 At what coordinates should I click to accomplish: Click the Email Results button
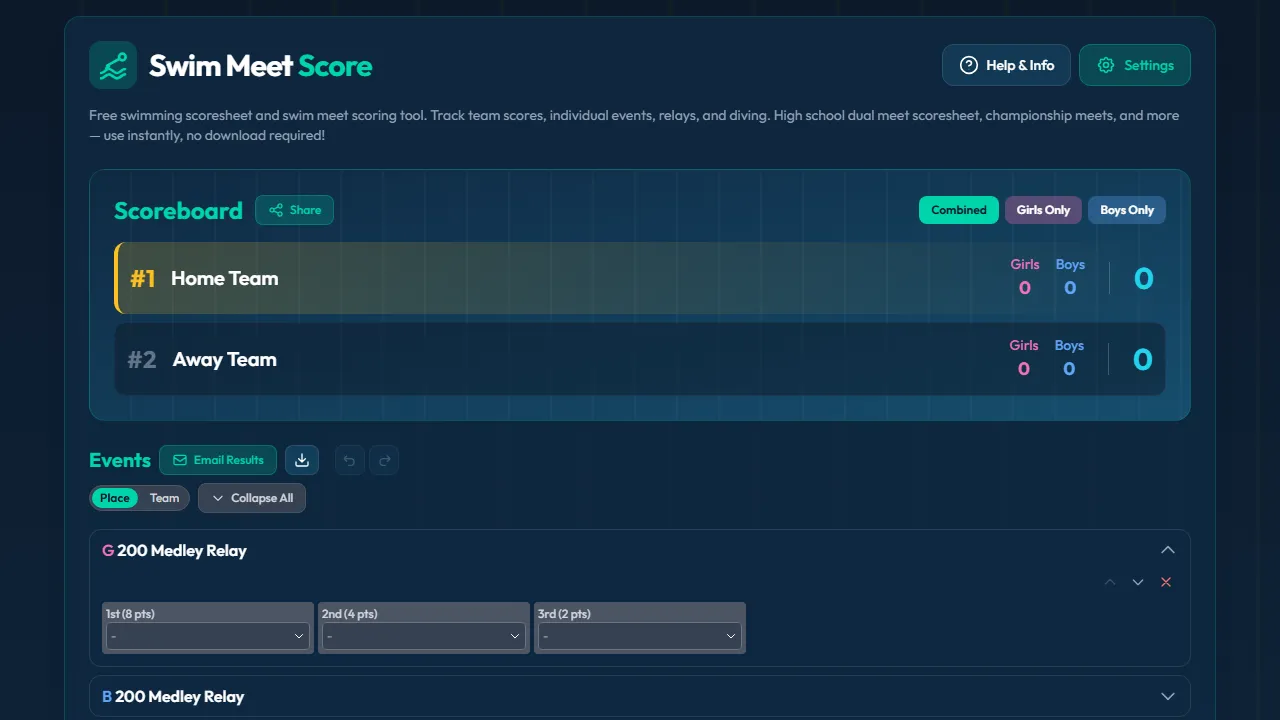pyautogui.click(x=218, y=460)
